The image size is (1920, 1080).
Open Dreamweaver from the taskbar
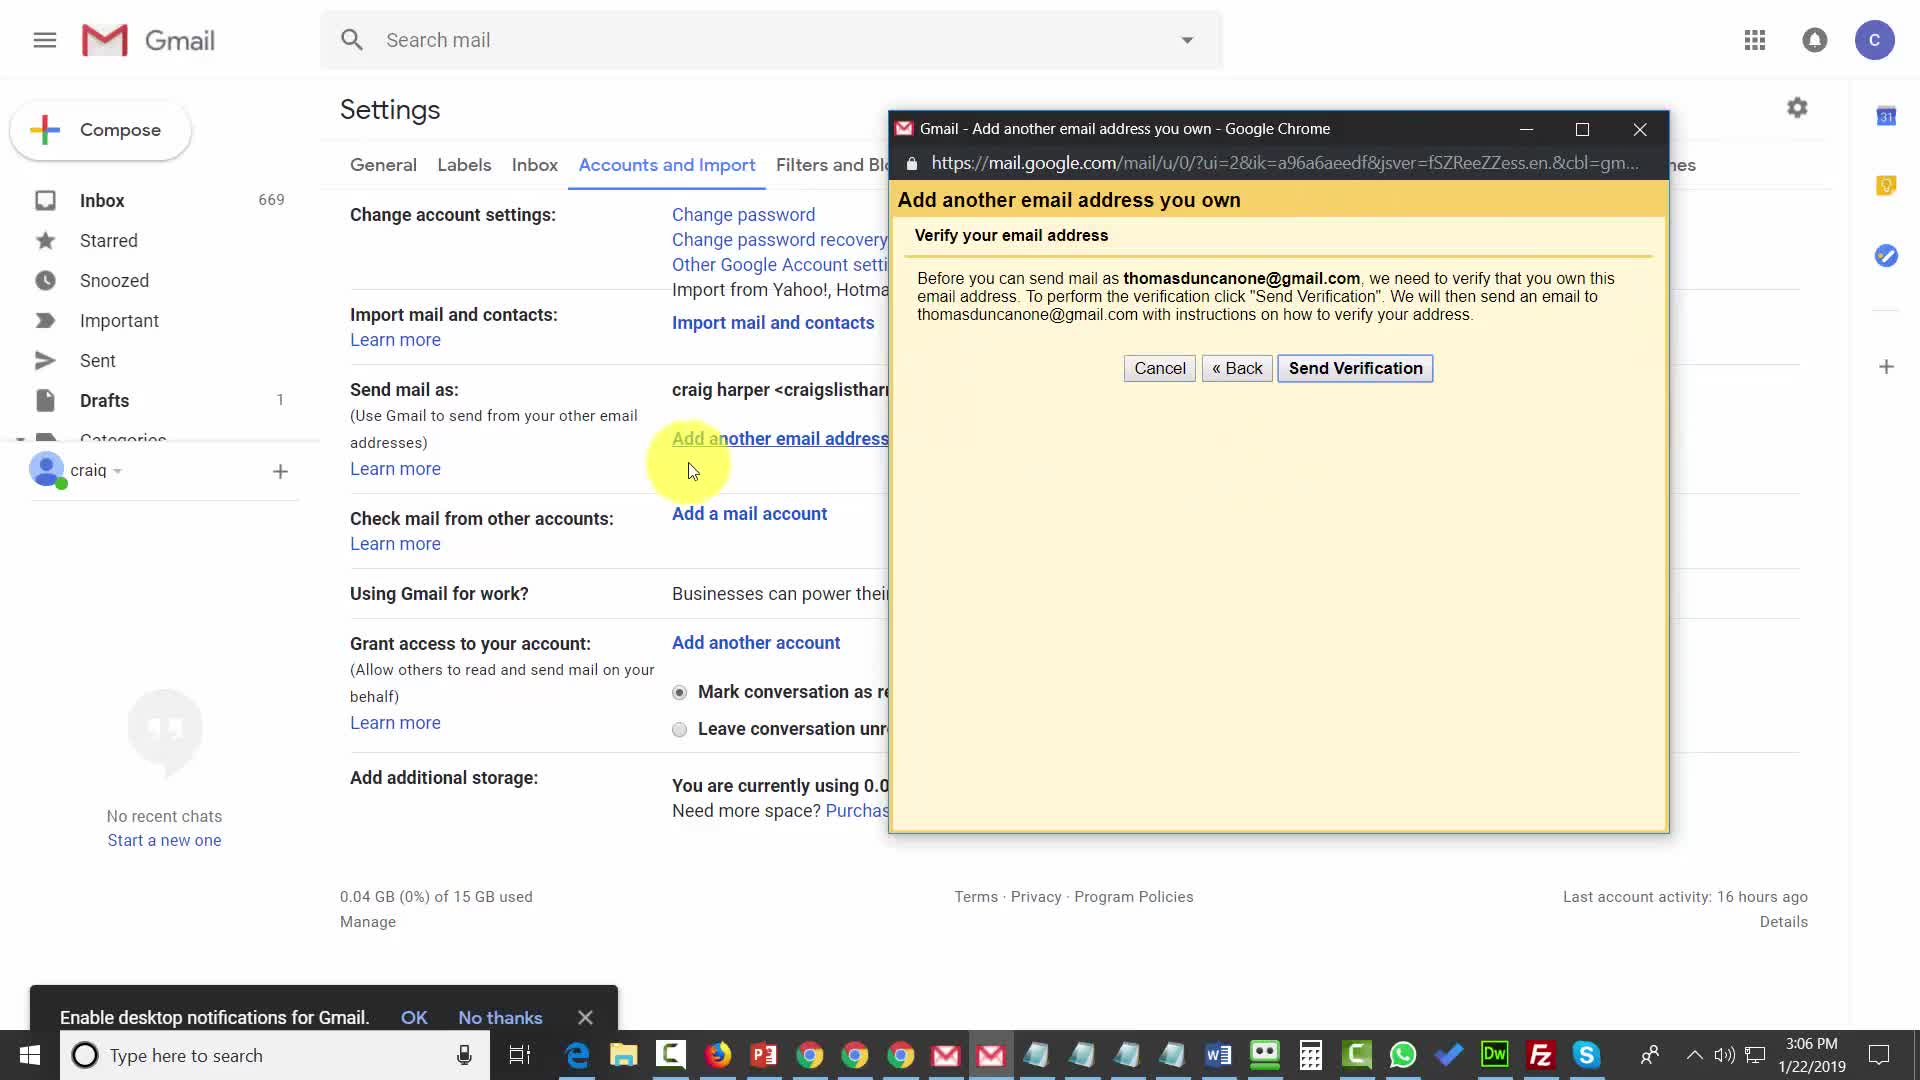pos(1495,1055)
